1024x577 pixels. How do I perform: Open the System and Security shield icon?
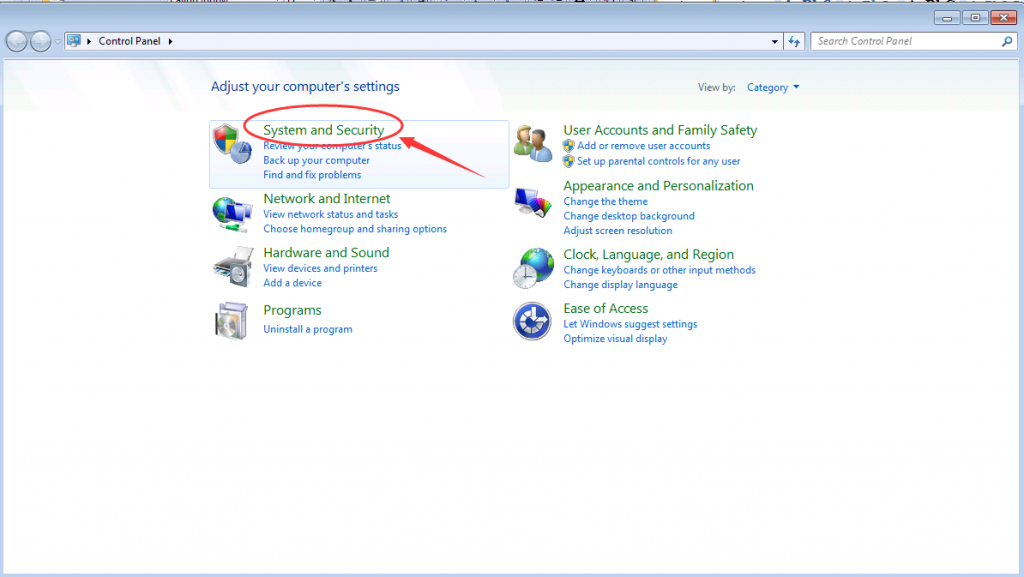coord(232,143)
